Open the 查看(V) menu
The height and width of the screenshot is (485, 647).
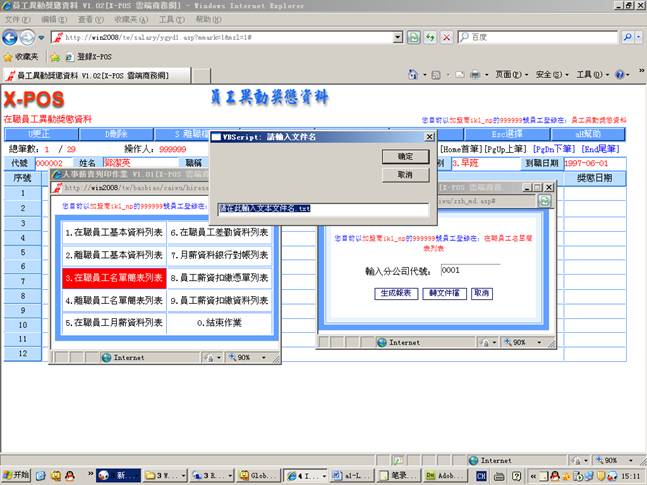(x=90, y=19)
